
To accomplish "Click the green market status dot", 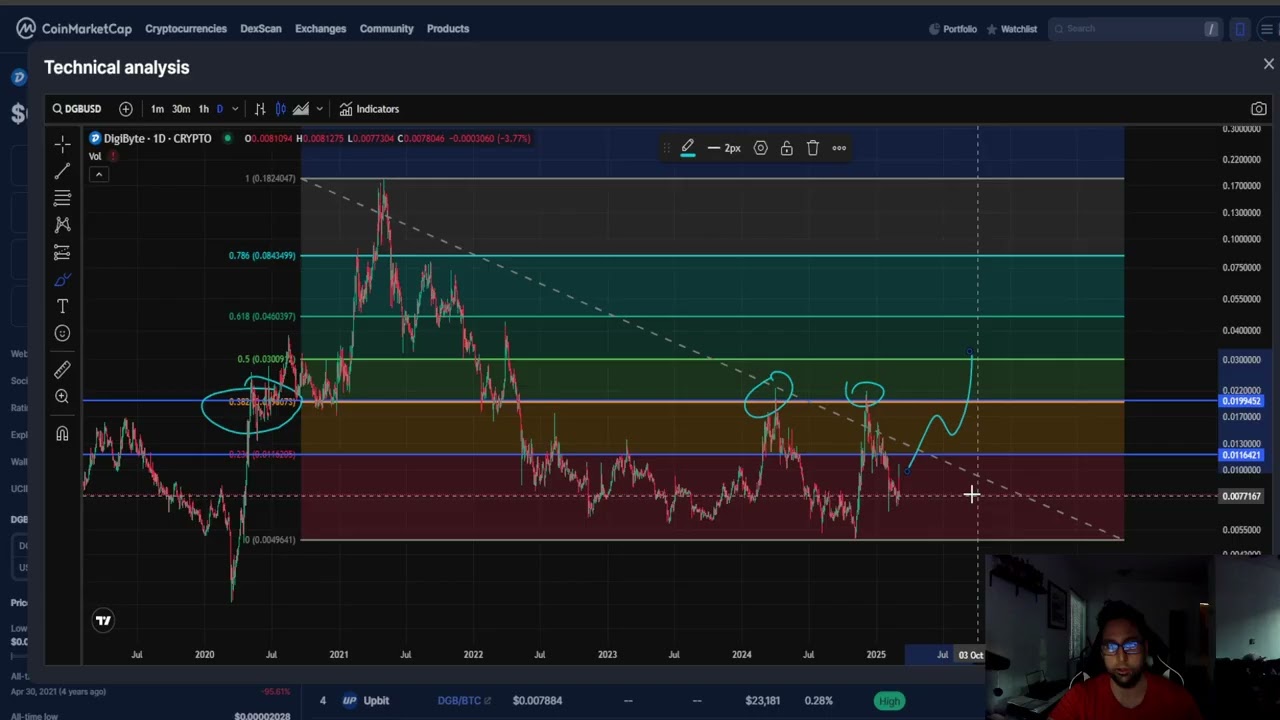I will pyautogui.click(x=228, y=138).
